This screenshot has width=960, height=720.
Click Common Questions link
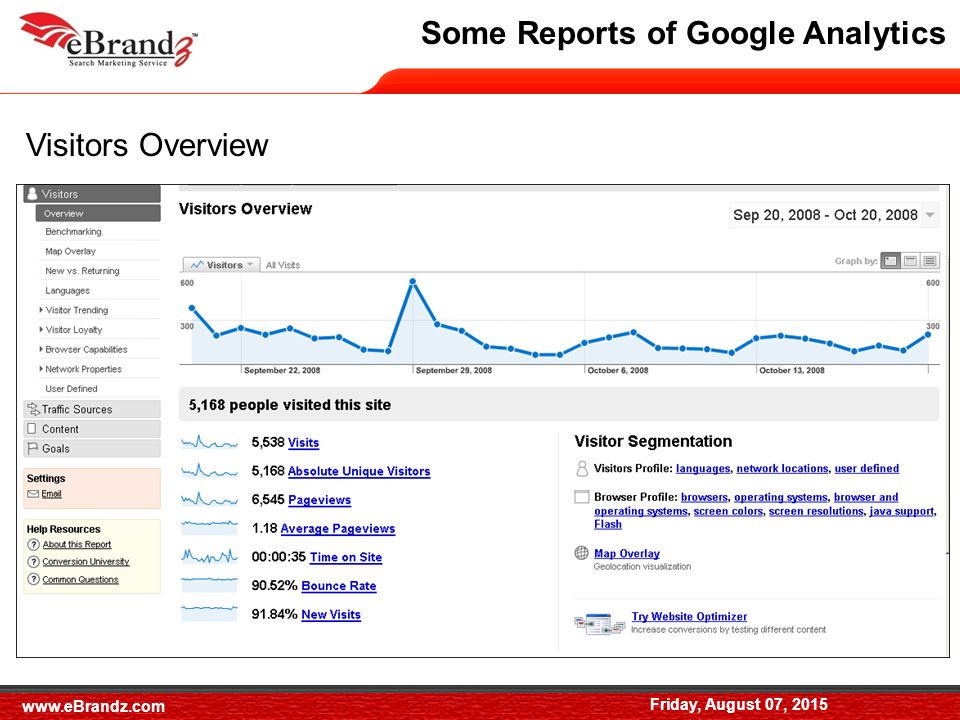point(80,579)
